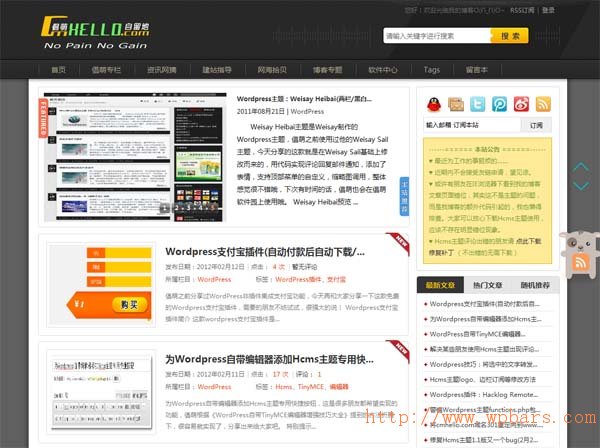Click the red QQ penguin icon

(434, 104)
